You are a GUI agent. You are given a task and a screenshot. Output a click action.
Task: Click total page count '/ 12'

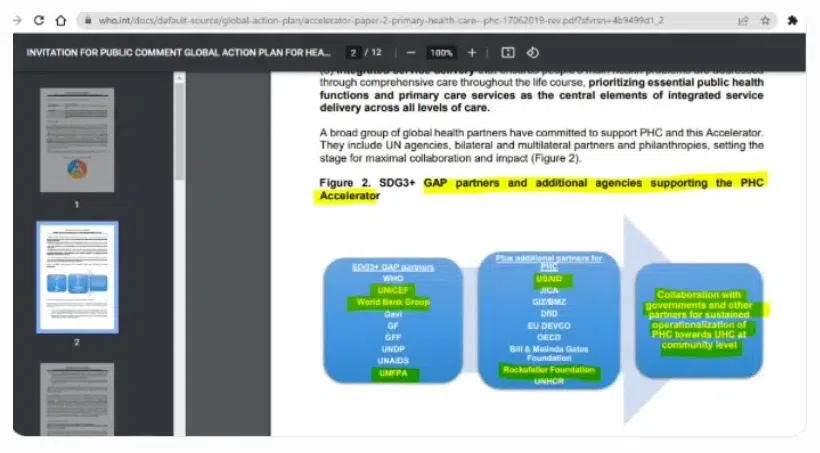tap(373, 53)
